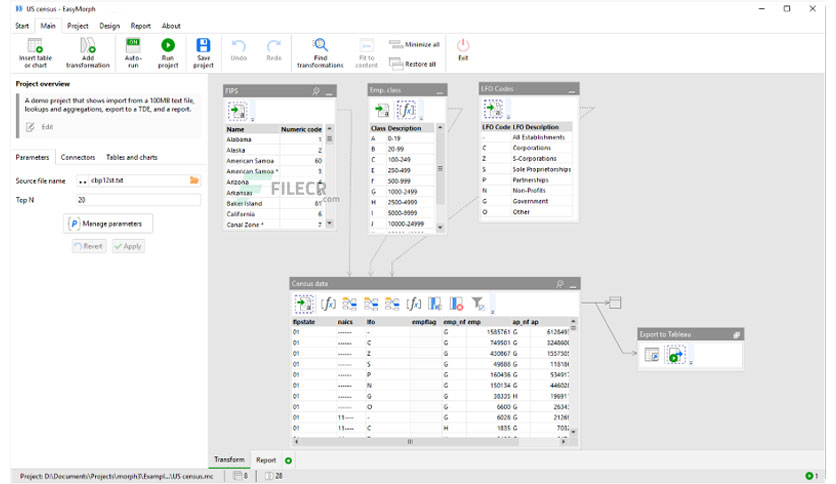836x484 pixels.
Task: Open the Project menu tab
Action: [x=78, y=26]
